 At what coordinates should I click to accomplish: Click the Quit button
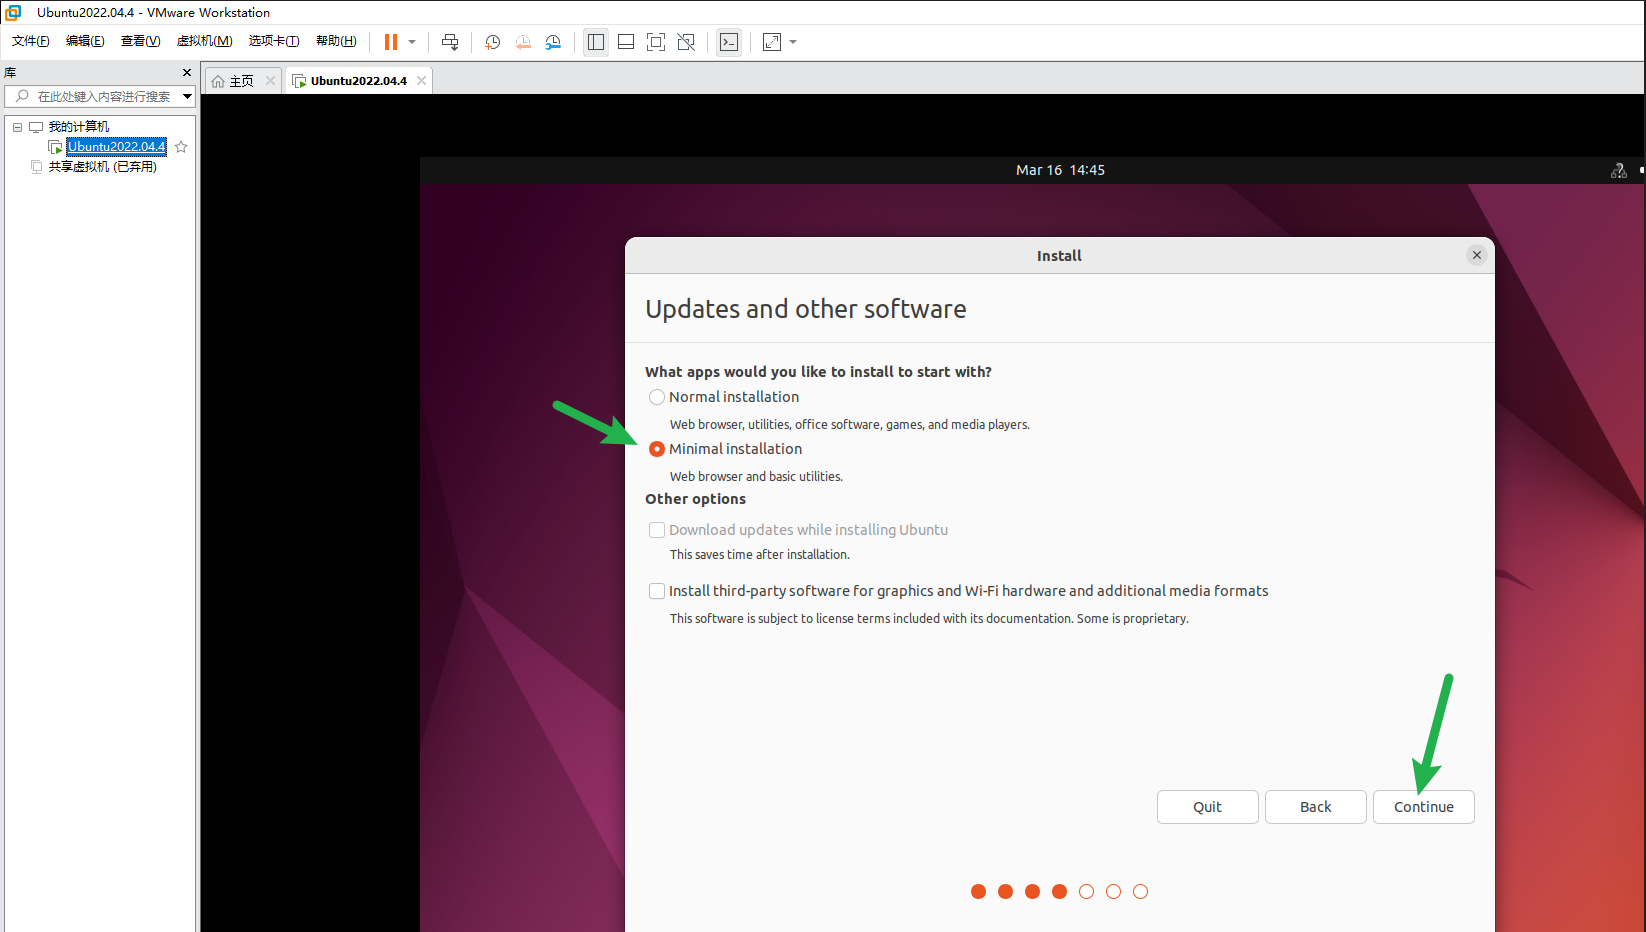(x=1207, y=807)
